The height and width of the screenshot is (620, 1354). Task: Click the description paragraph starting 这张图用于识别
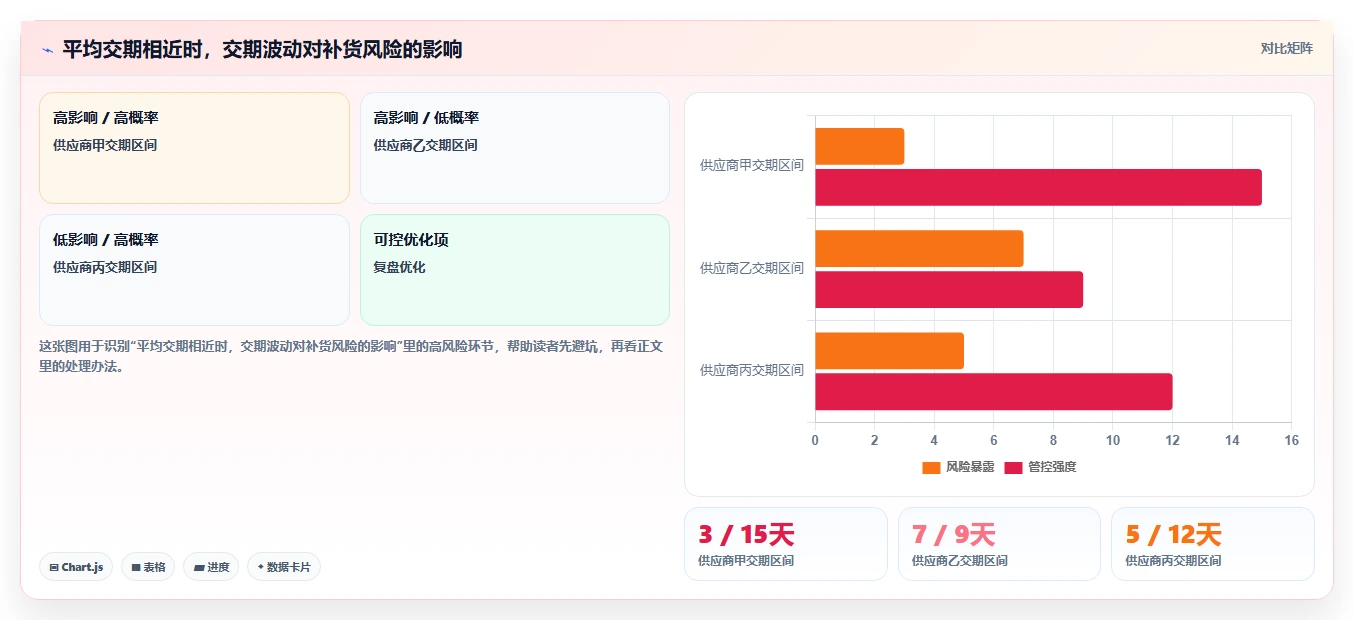pyautogui.click(x=352, y=356)
